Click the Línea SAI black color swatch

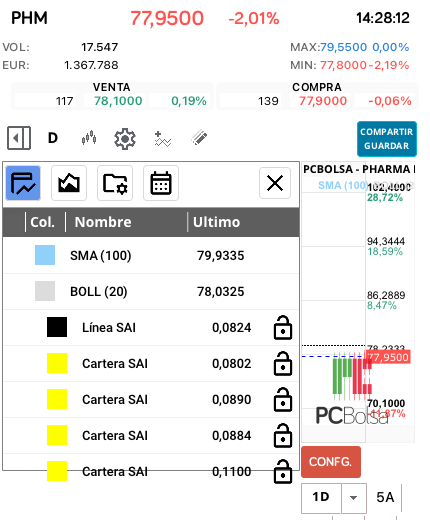[x=57, y=327]
